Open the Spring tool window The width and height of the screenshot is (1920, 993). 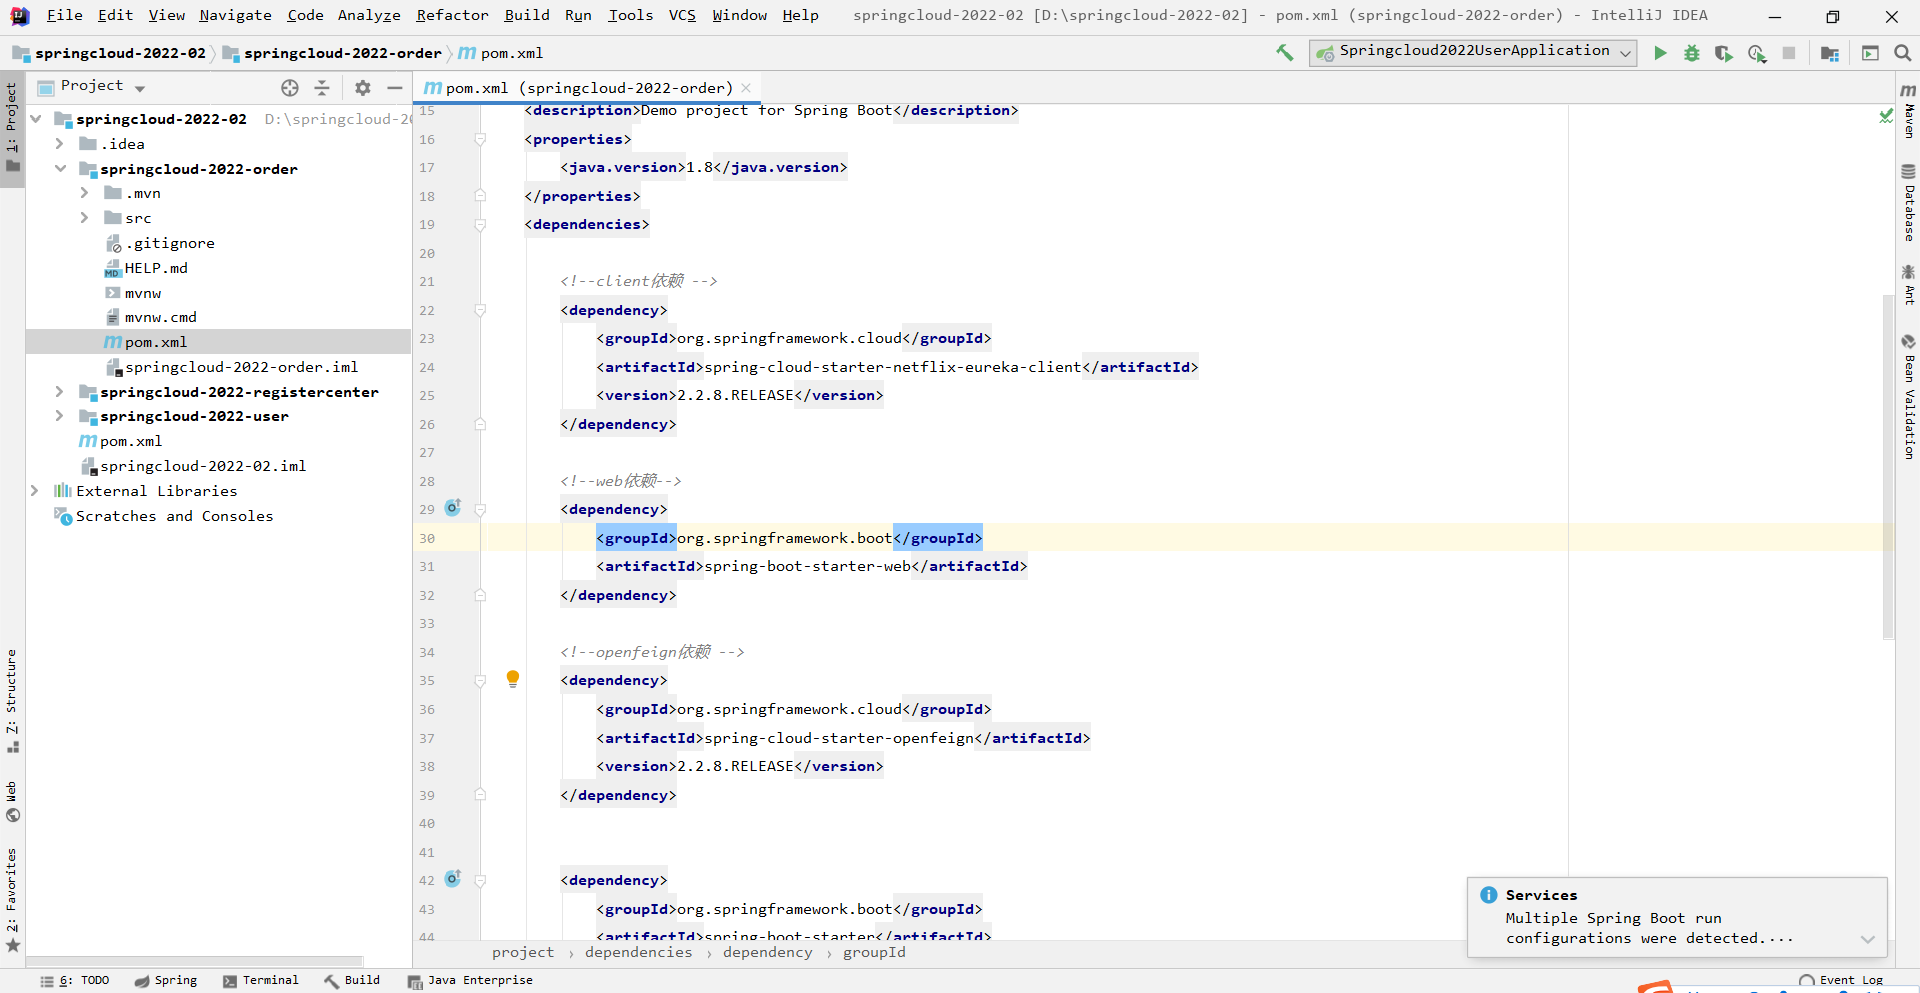[x=166, y=980]
